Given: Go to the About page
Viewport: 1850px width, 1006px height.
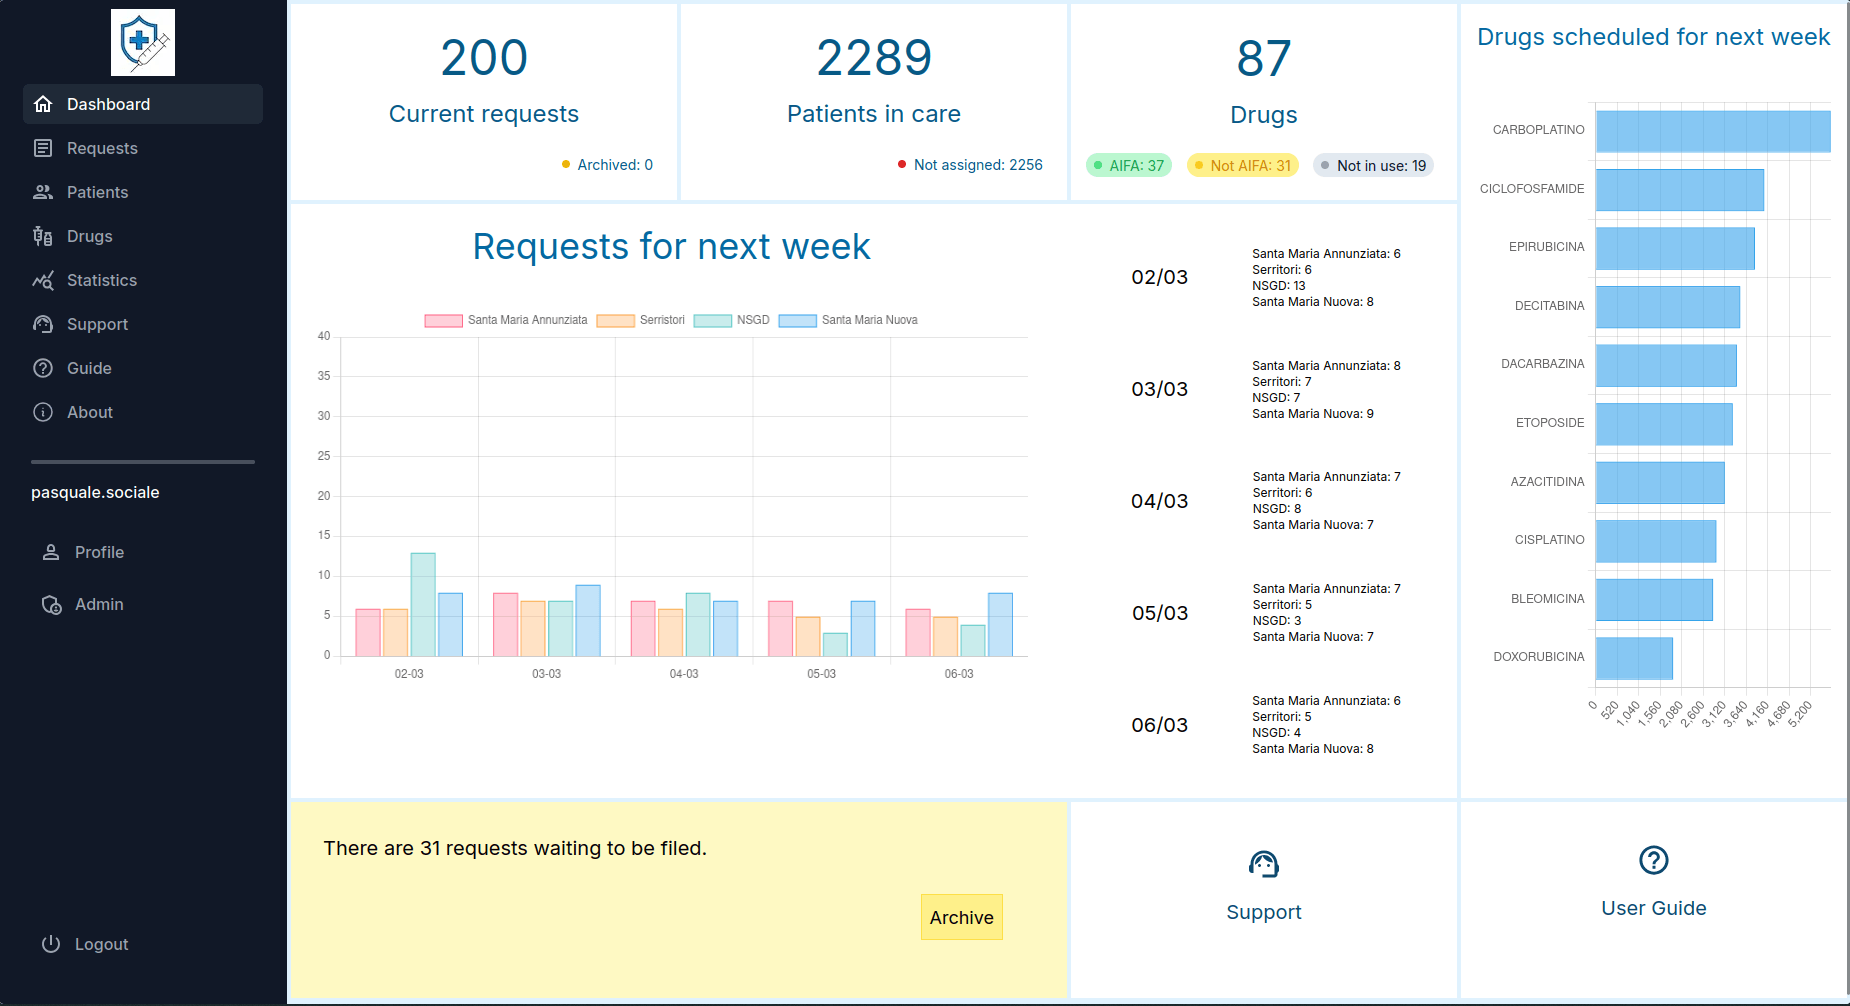Looking at the screenshot, I should coord(89,412).
